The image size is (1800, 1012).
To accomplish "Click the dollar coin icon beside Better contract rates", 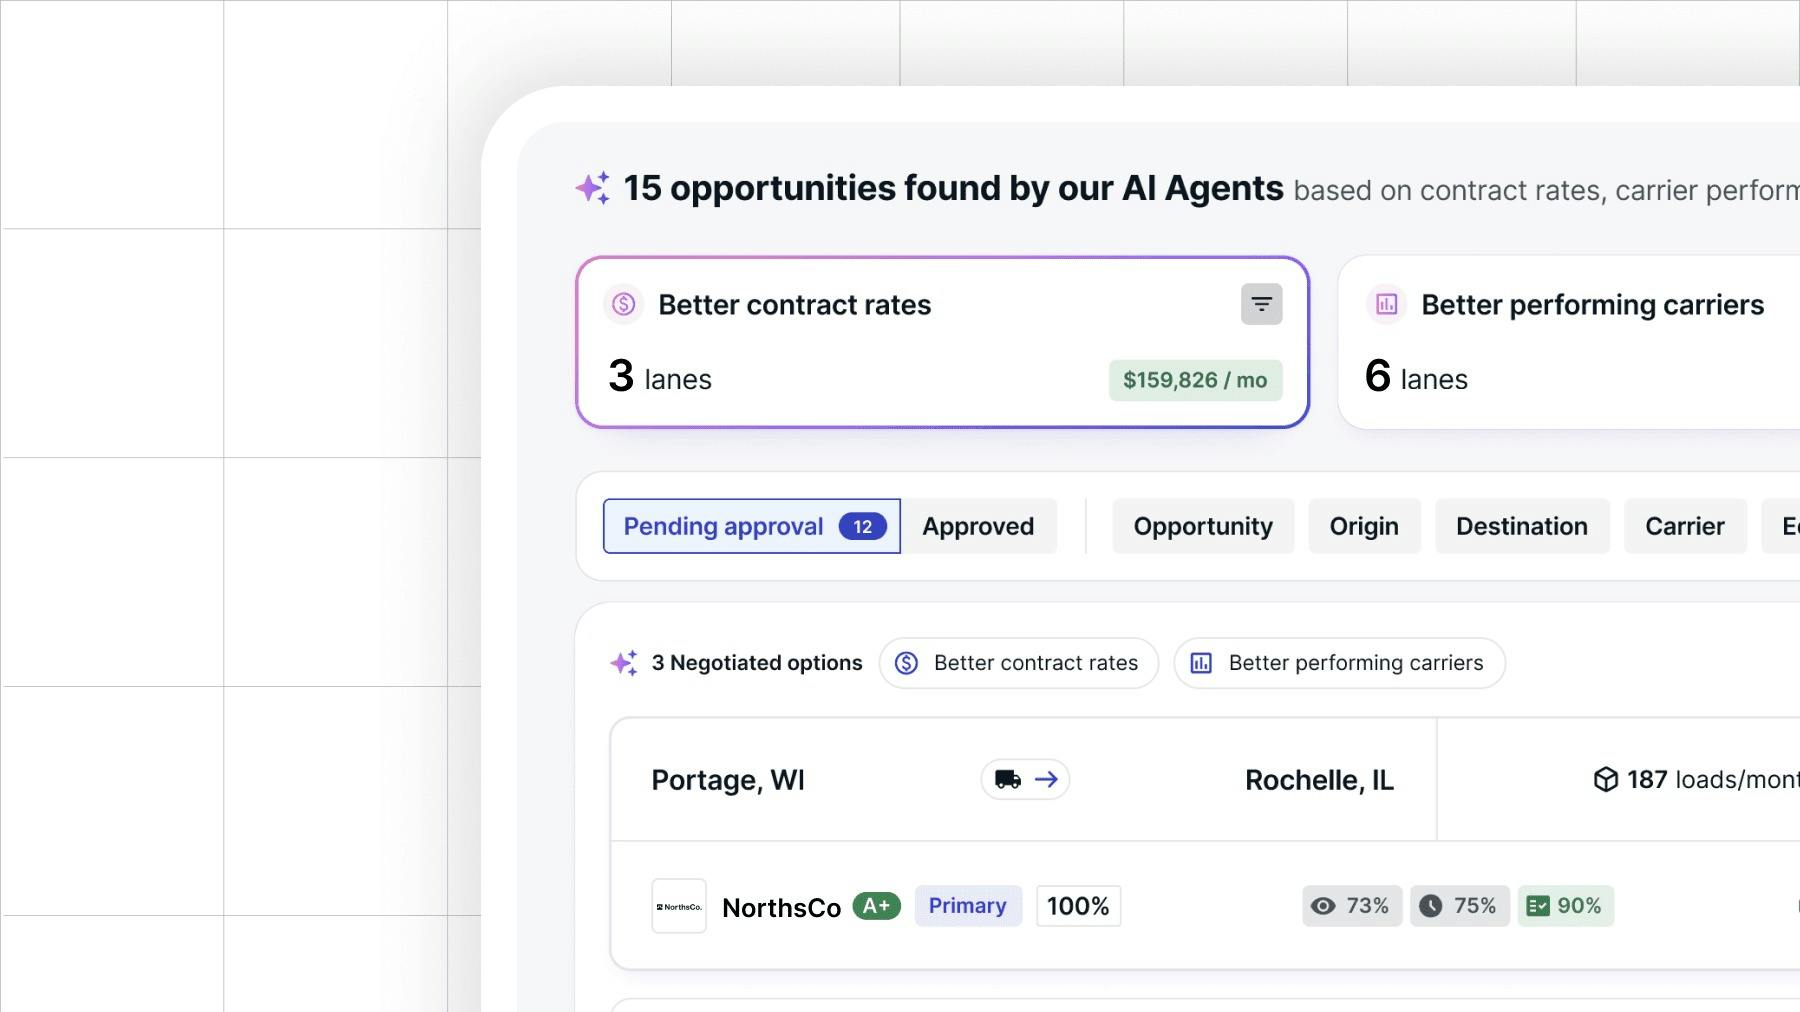I will [622, 305].
